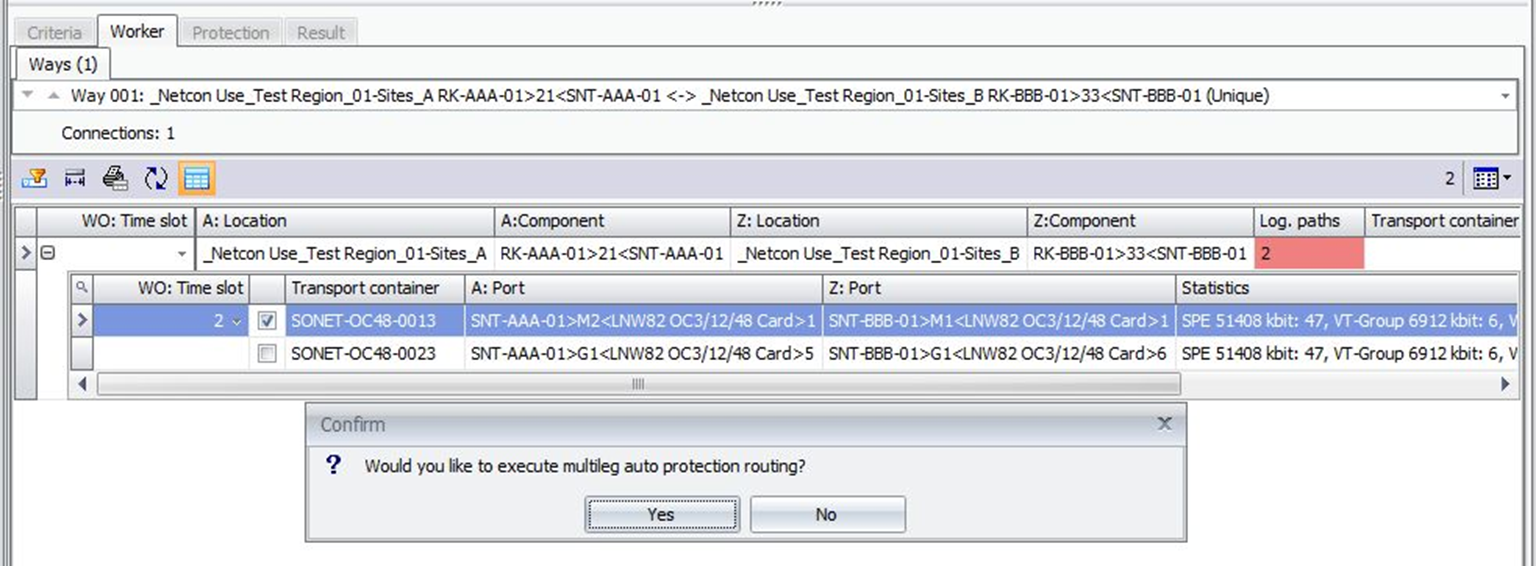
Task: Expand the Way 001 dropdown arrow at right
Action: (1505, 96)
